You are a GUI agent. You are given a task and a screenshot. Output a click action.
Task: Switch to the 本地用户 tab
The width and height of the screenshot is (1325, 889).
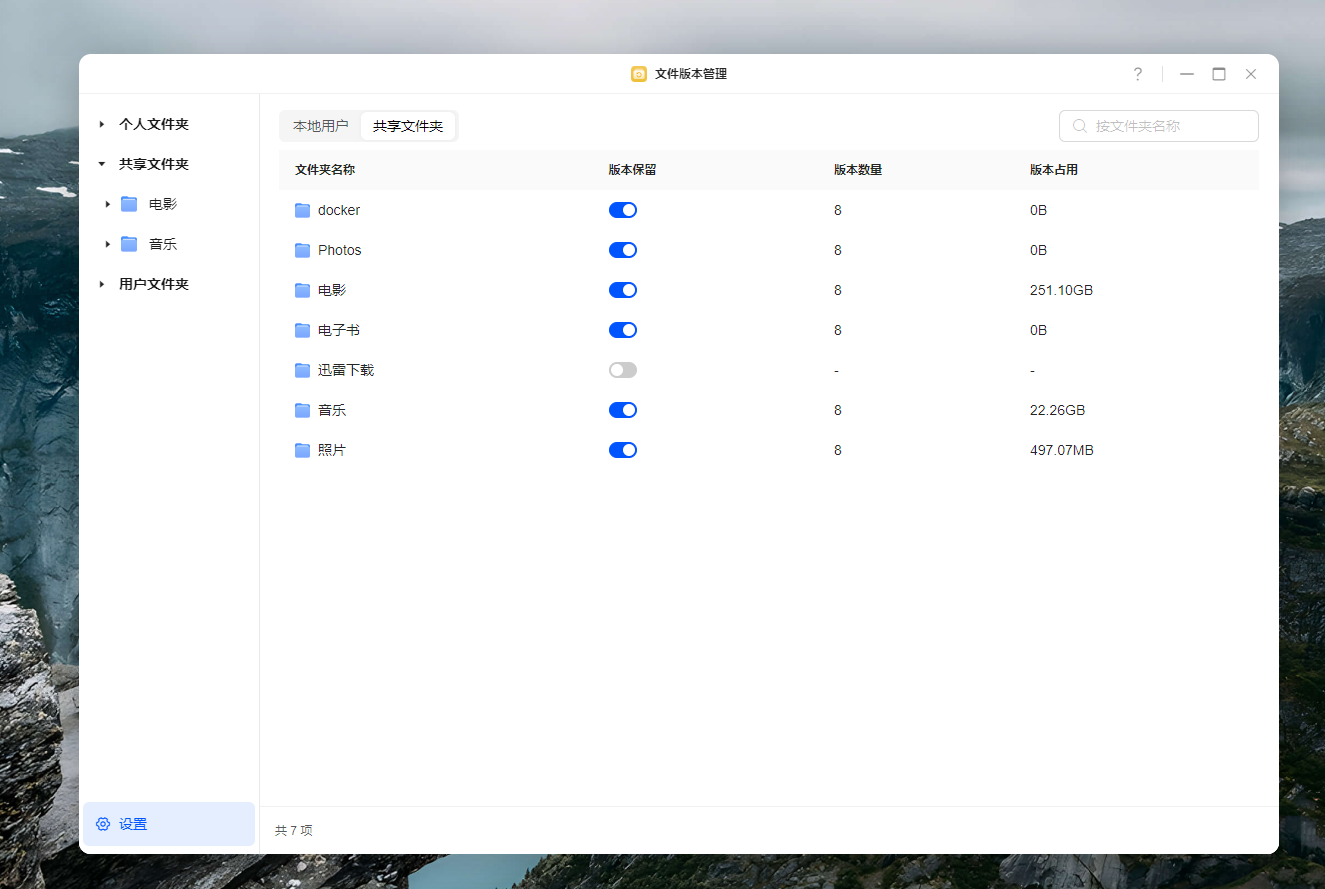click(x=320, y=126)
